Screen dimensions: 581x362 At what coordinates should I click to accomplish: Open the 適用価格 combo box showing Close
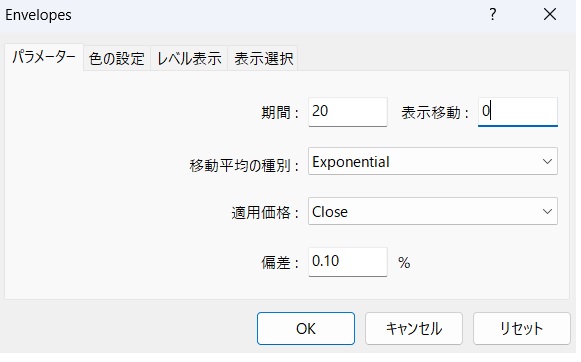tap(433, 211)
